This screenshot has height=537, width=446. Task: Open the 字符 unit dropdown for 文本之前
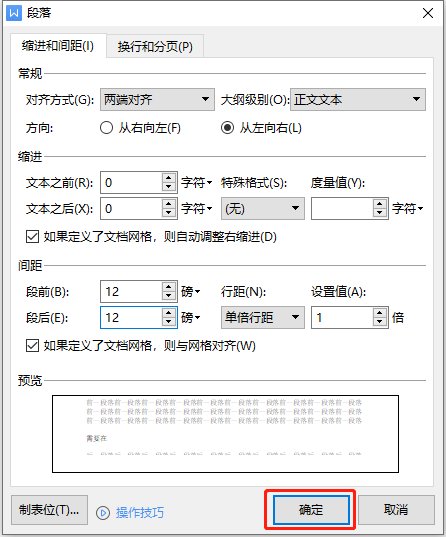(x=197, y=183)
